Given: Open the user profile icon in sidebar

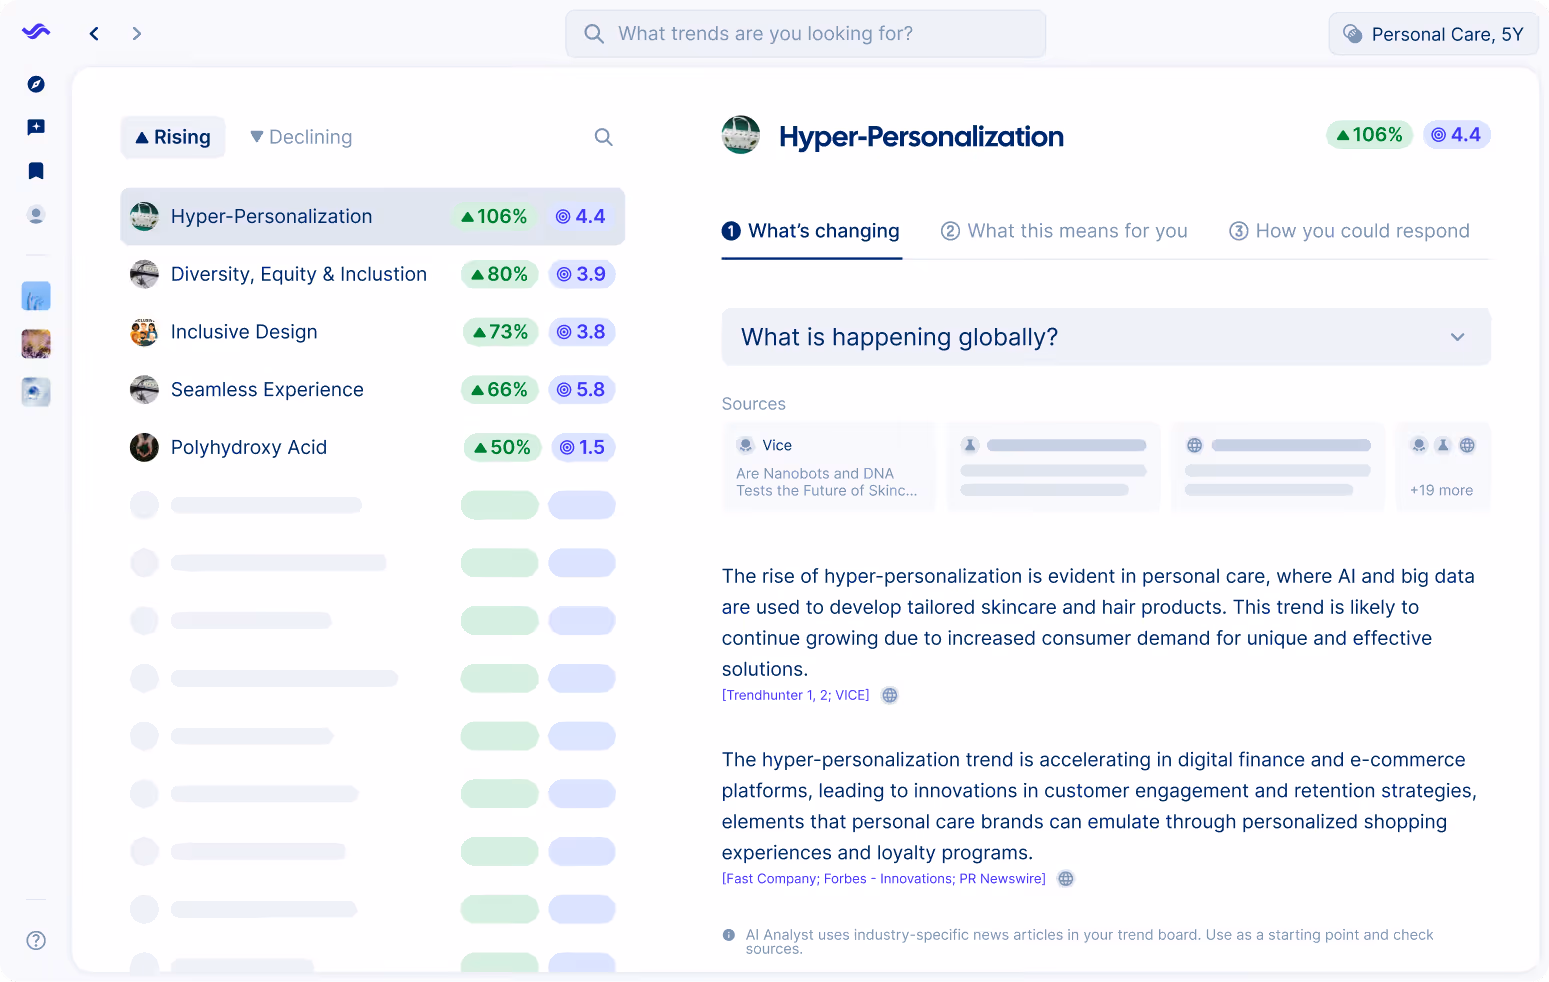Looking at the screenshot, I should (36, 215).
